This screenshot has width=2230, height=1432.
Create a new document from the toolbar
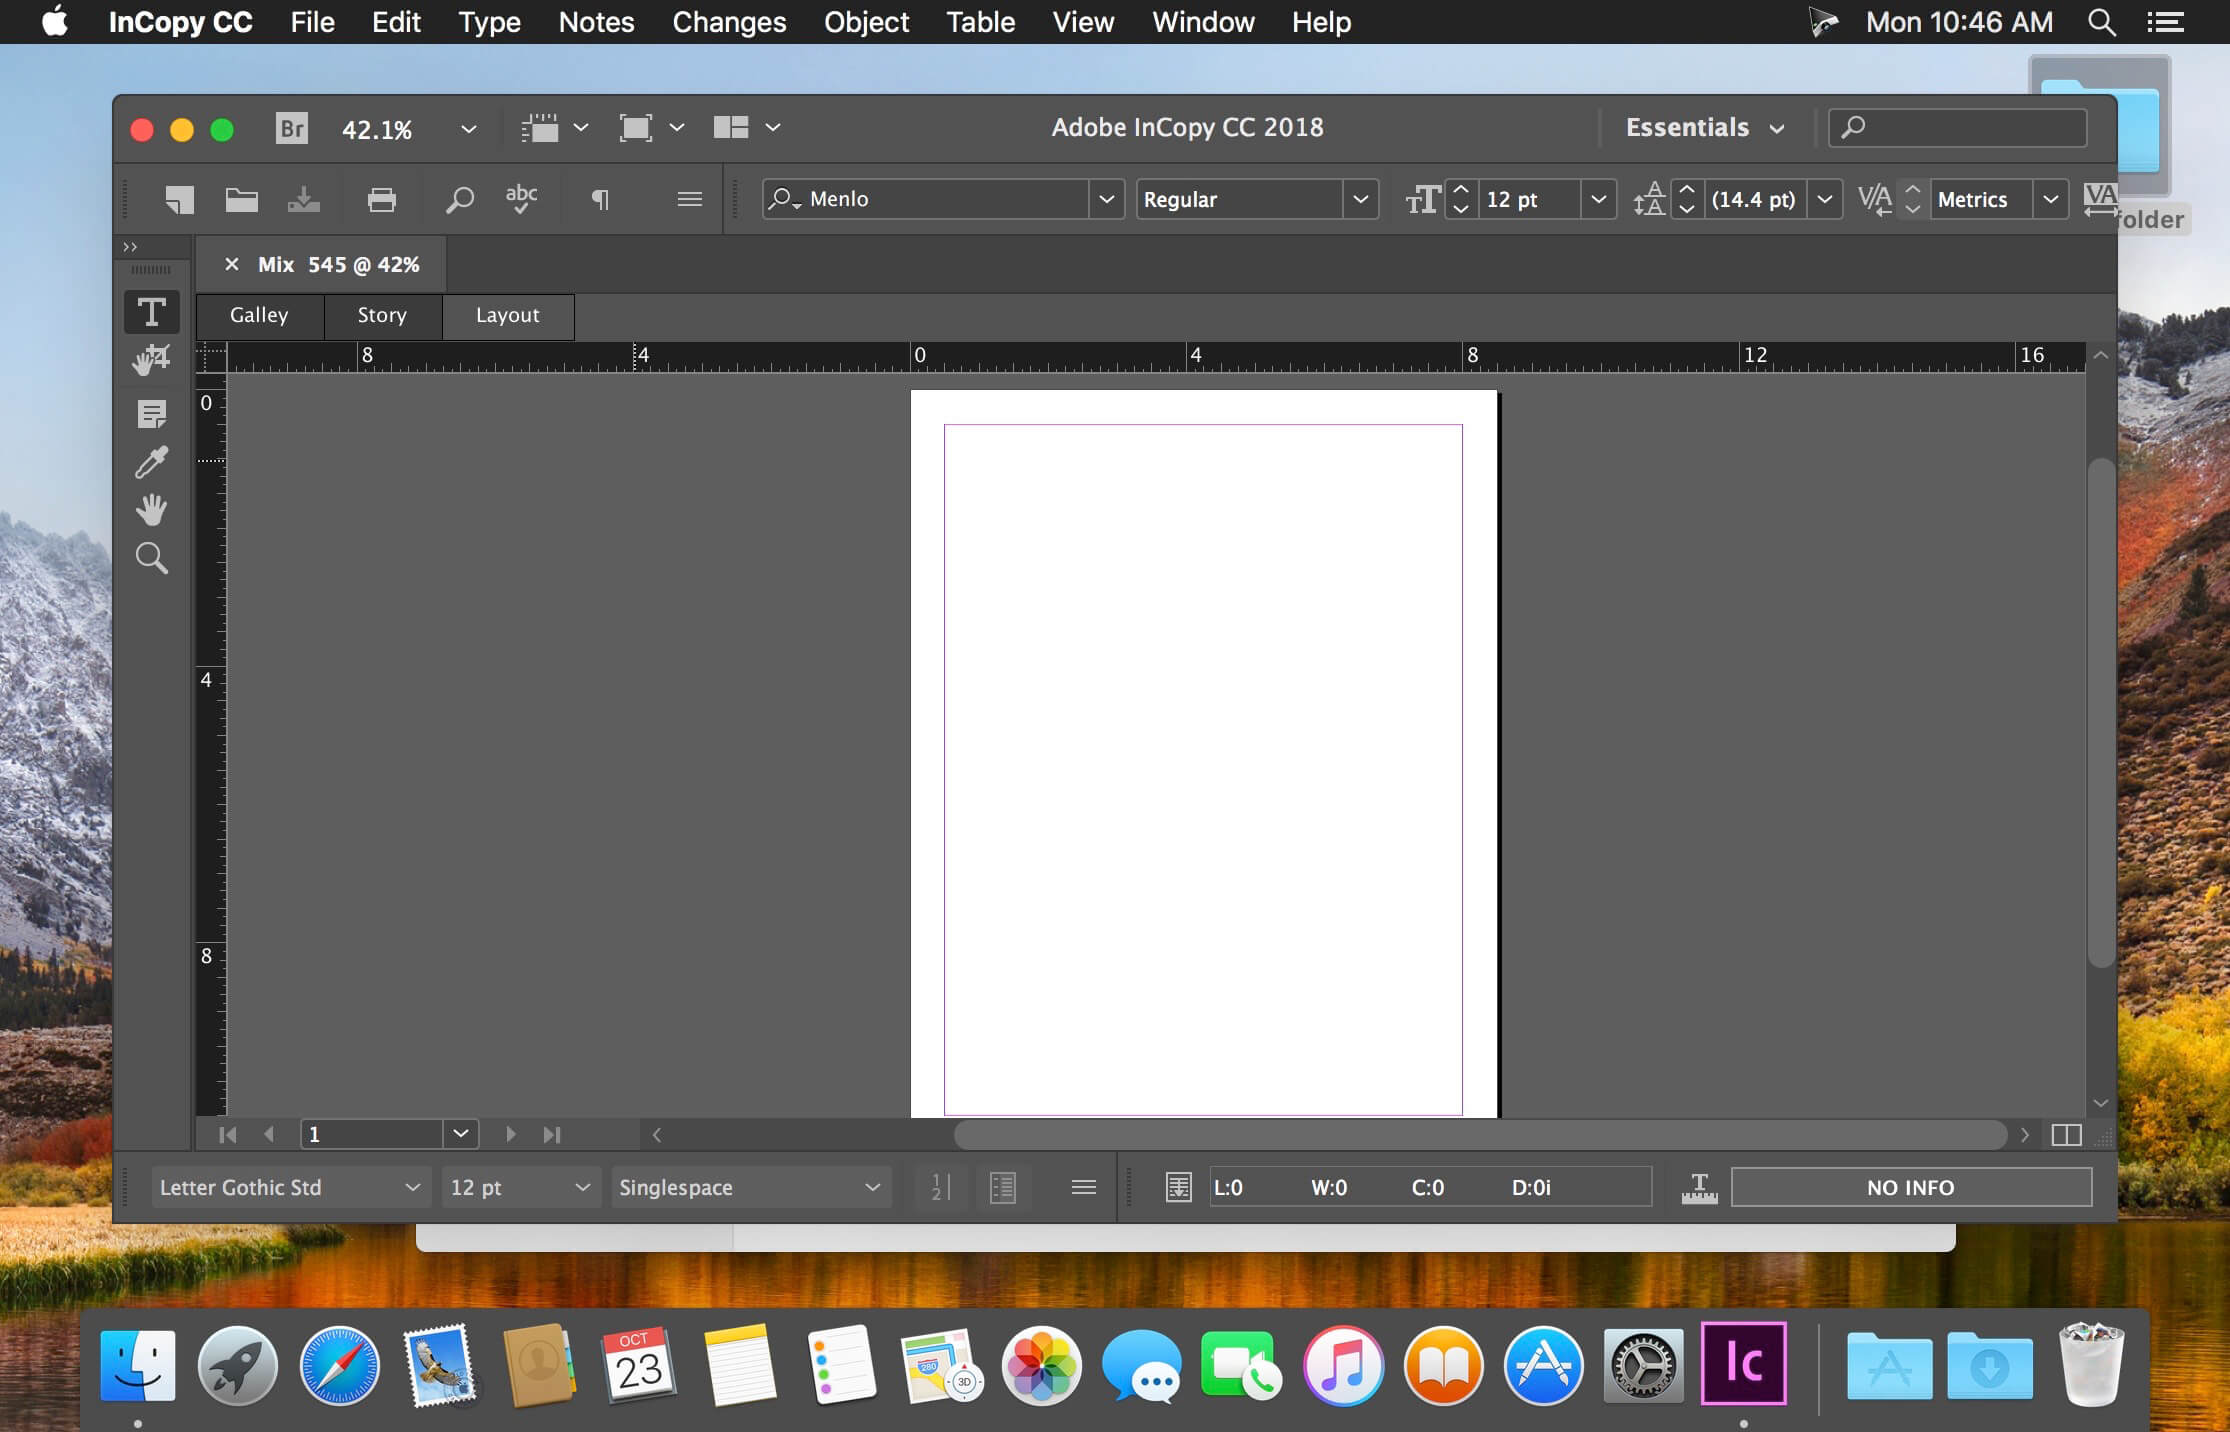[x=180, y=199]
